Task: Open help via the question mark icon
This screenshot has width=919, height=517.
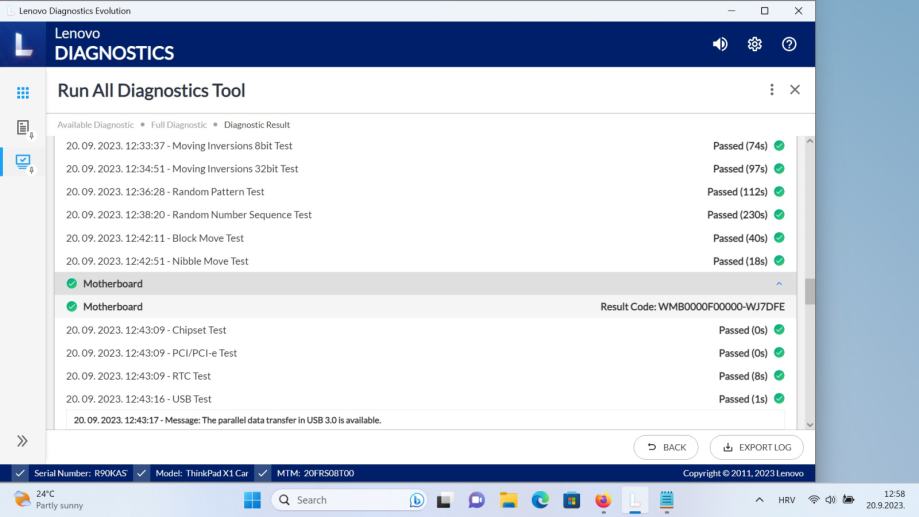Action: (x=790, y=45)
